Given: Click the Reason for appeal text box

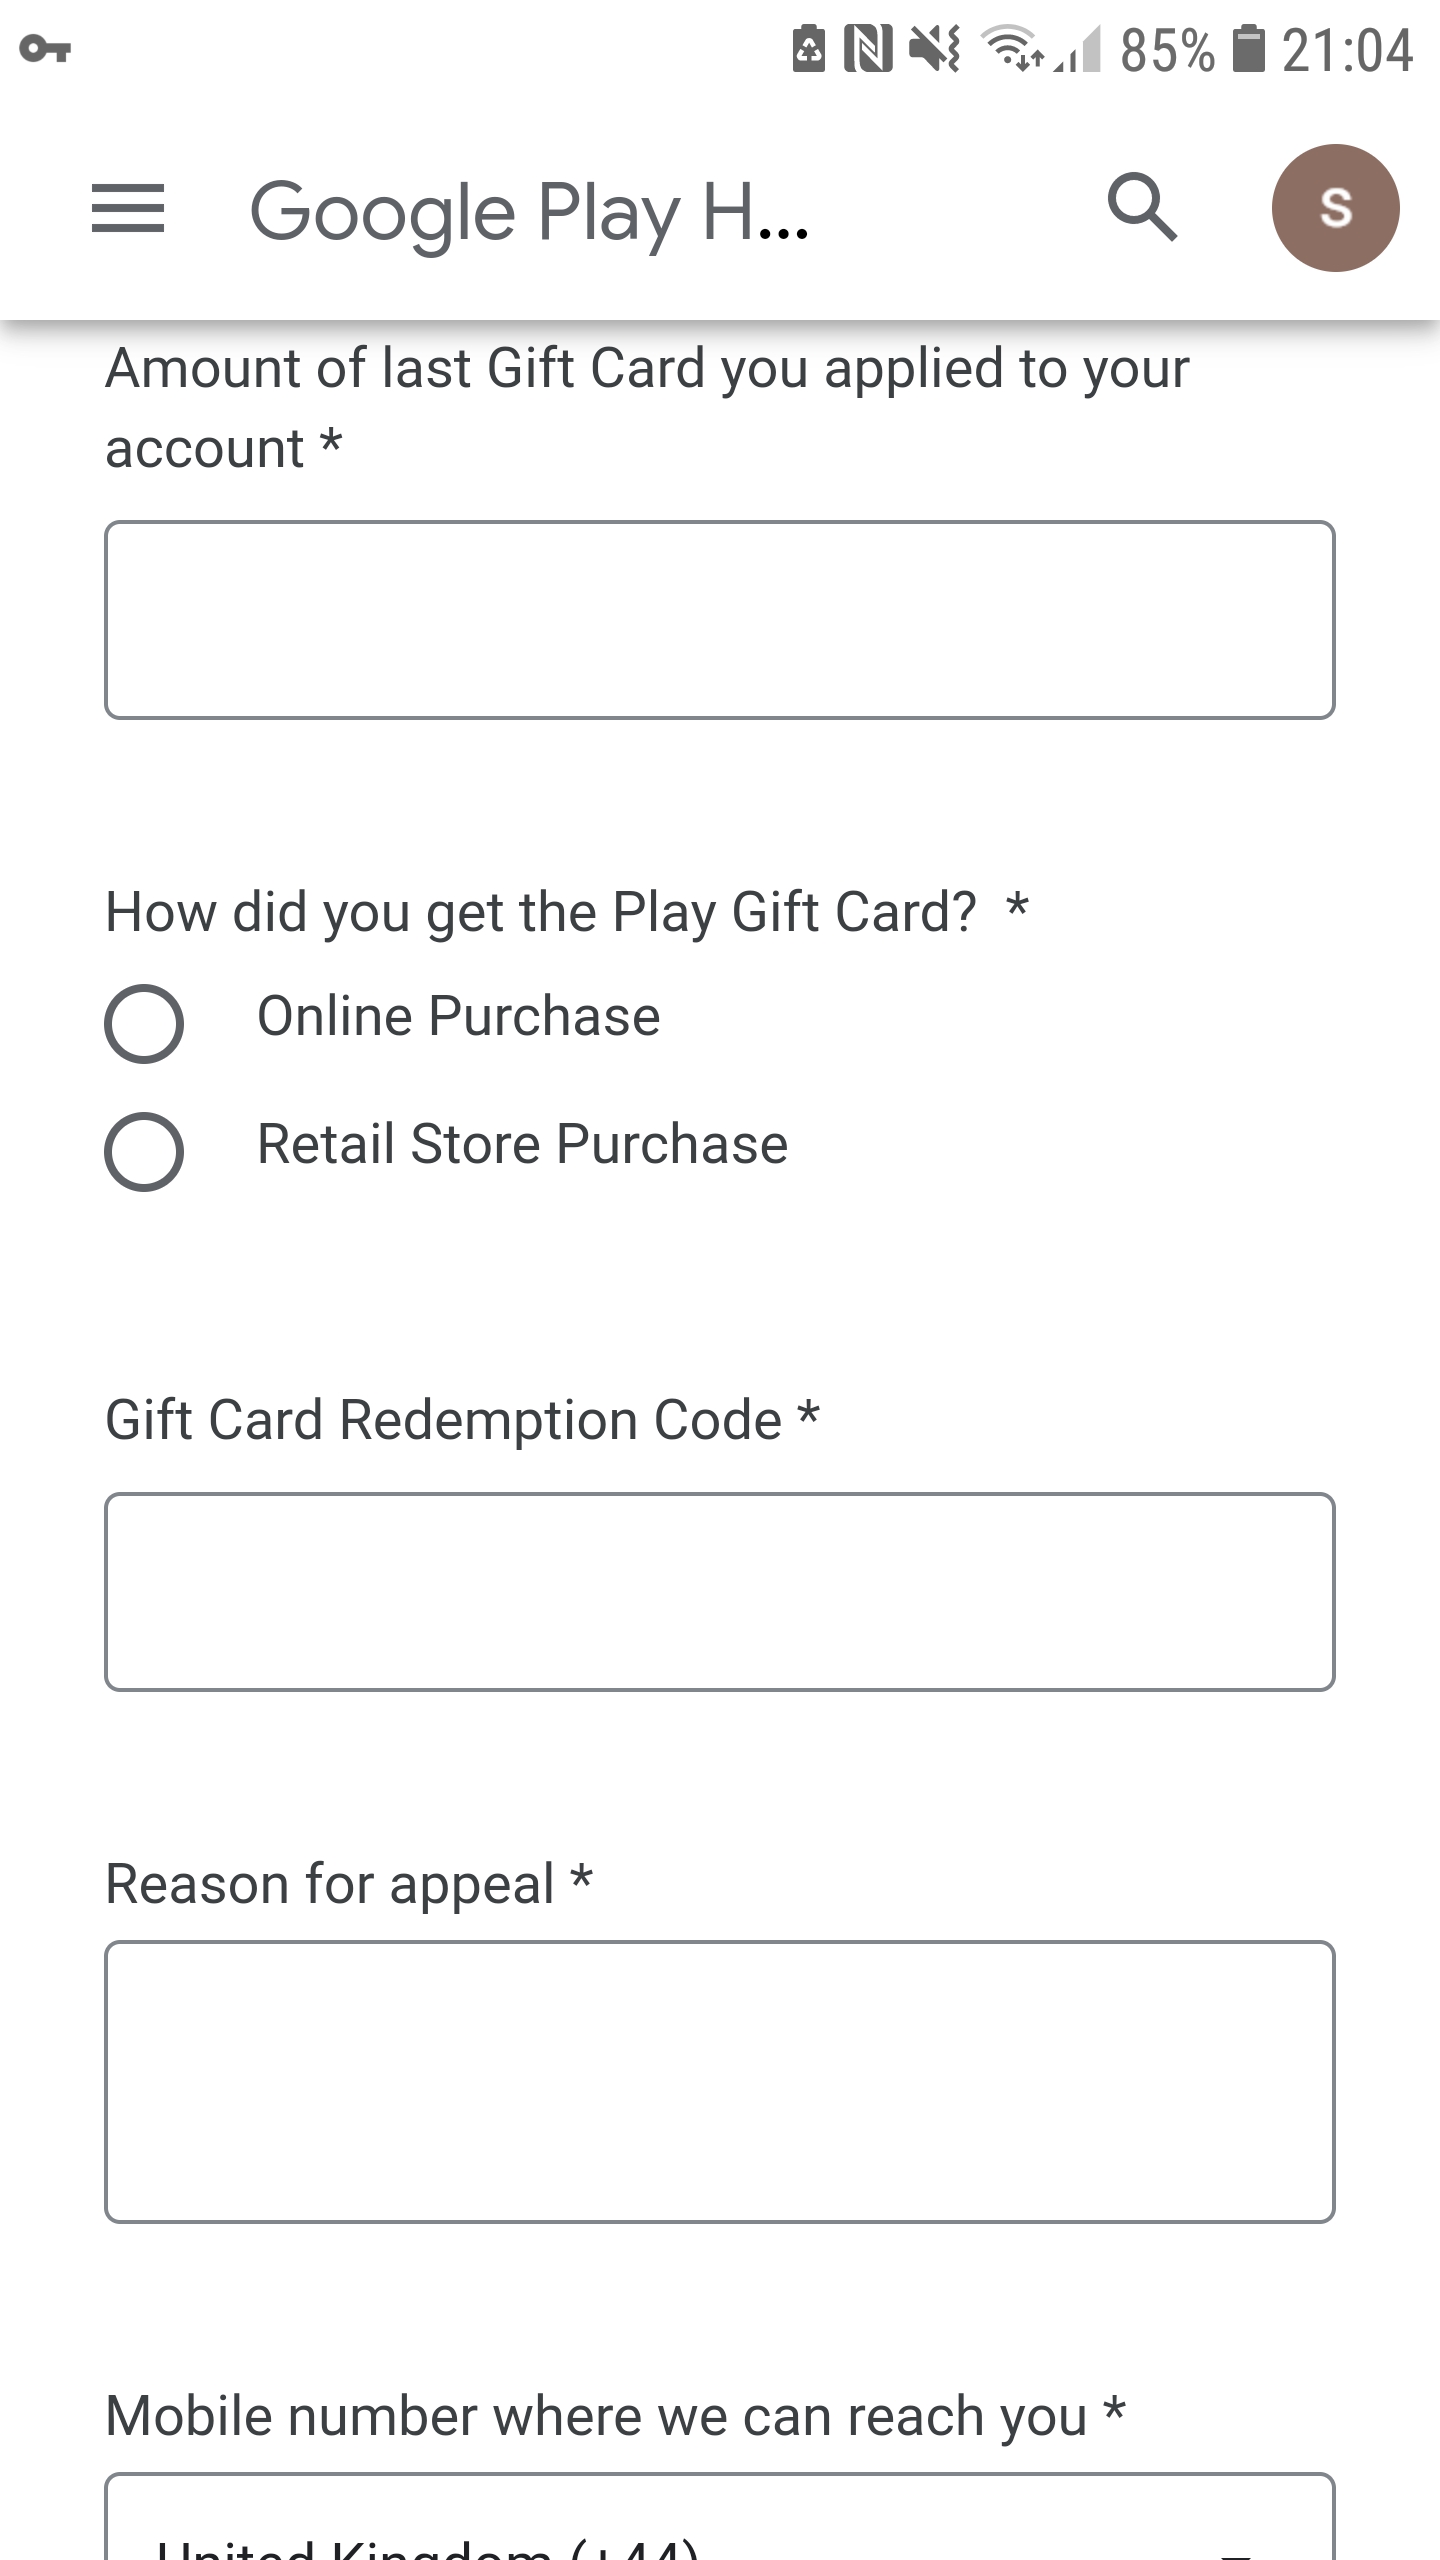Looking at the screenshot, I should pyautogui.click(x=720, y=2082).
